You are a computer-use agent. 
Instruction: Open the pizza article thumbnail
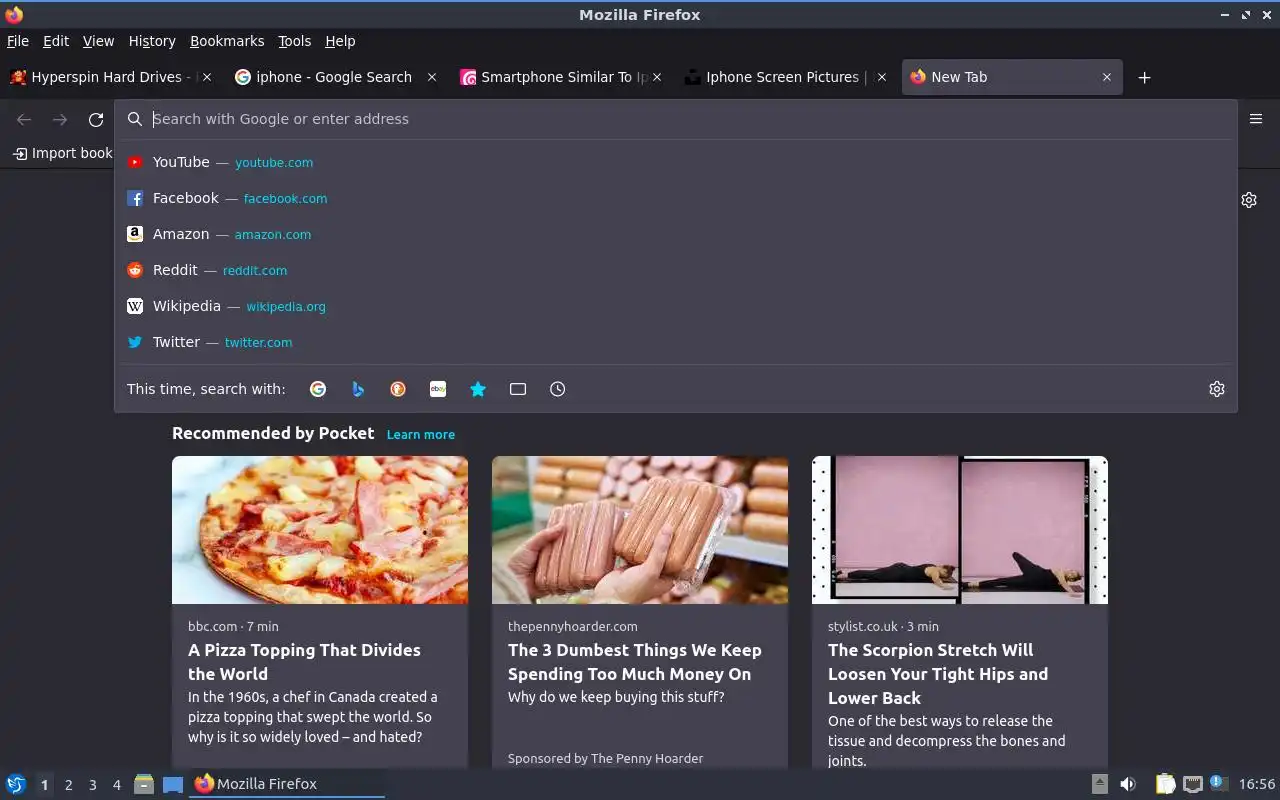pos(320,530)
